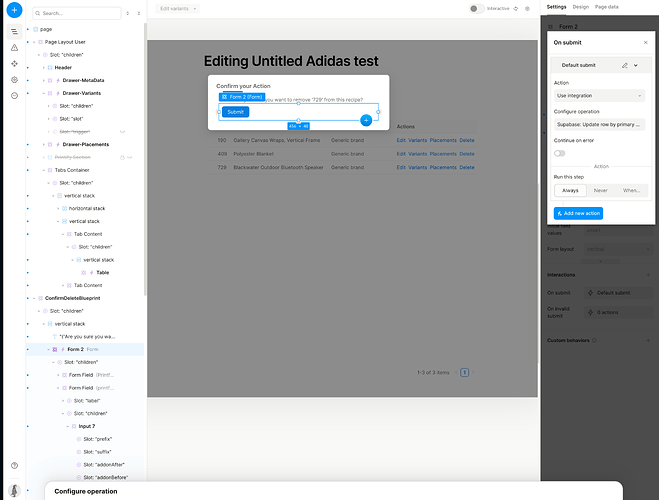The width and height of the screenshot is (659, 500).
Task: Close the On submit panel
Action: pyautogui.click(x=646, y=42)
